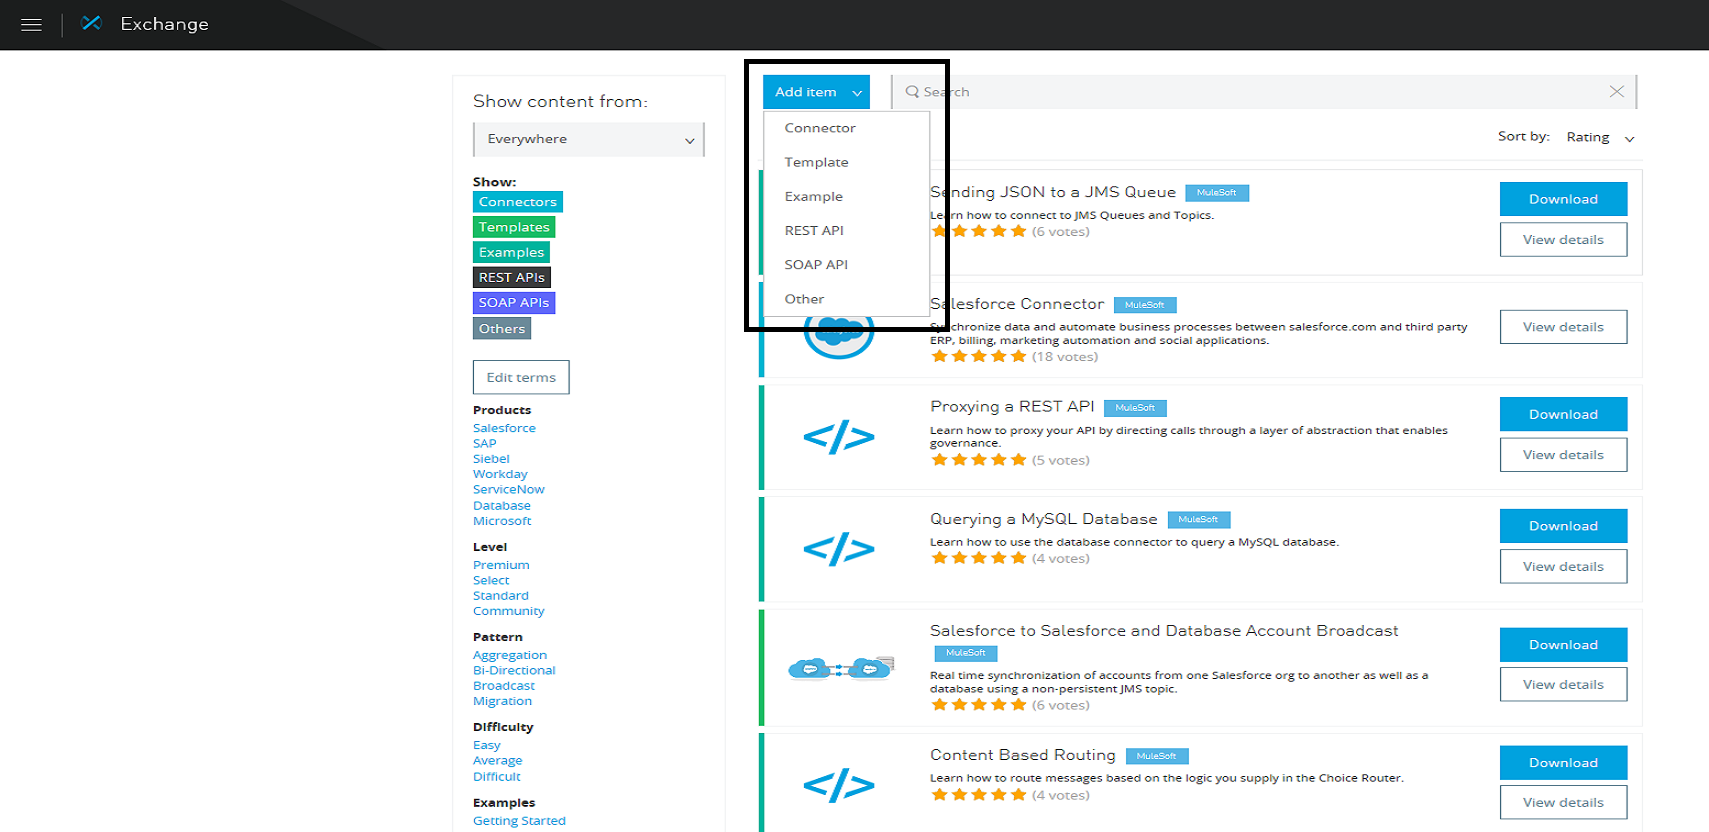View details of Salesforce Connector
Screen dimensions: 1709x832
coord(1563,327)
